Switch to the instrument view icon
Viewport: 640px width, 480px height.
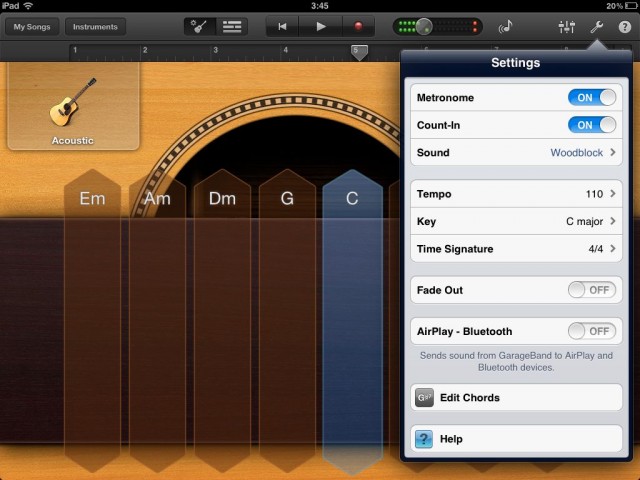click(201, 27)
